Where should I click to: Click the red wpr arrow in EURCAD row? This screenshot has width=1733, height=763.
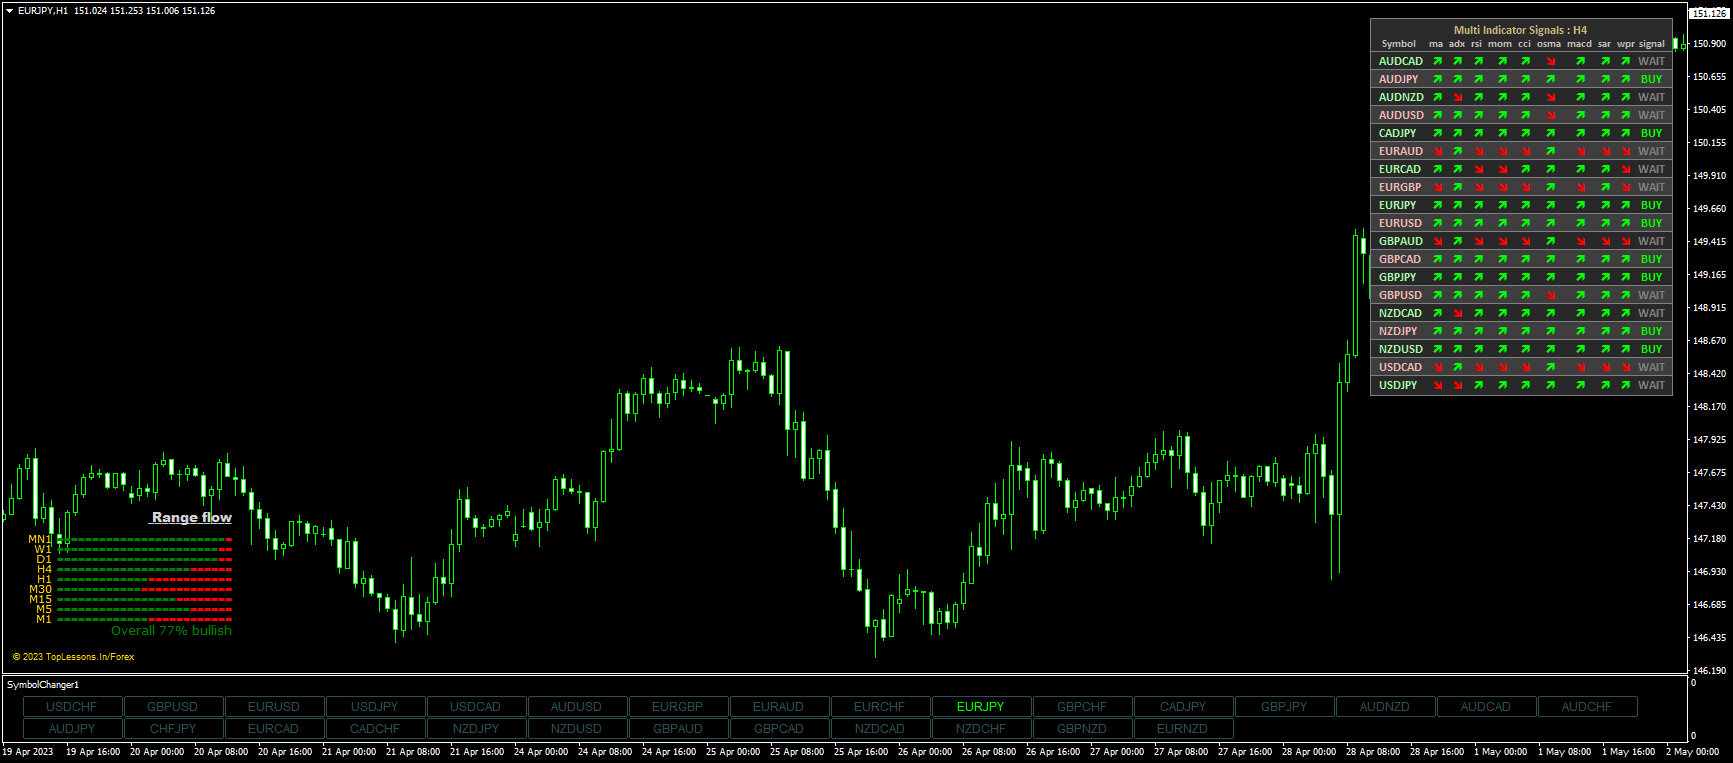pos(1626,170)
